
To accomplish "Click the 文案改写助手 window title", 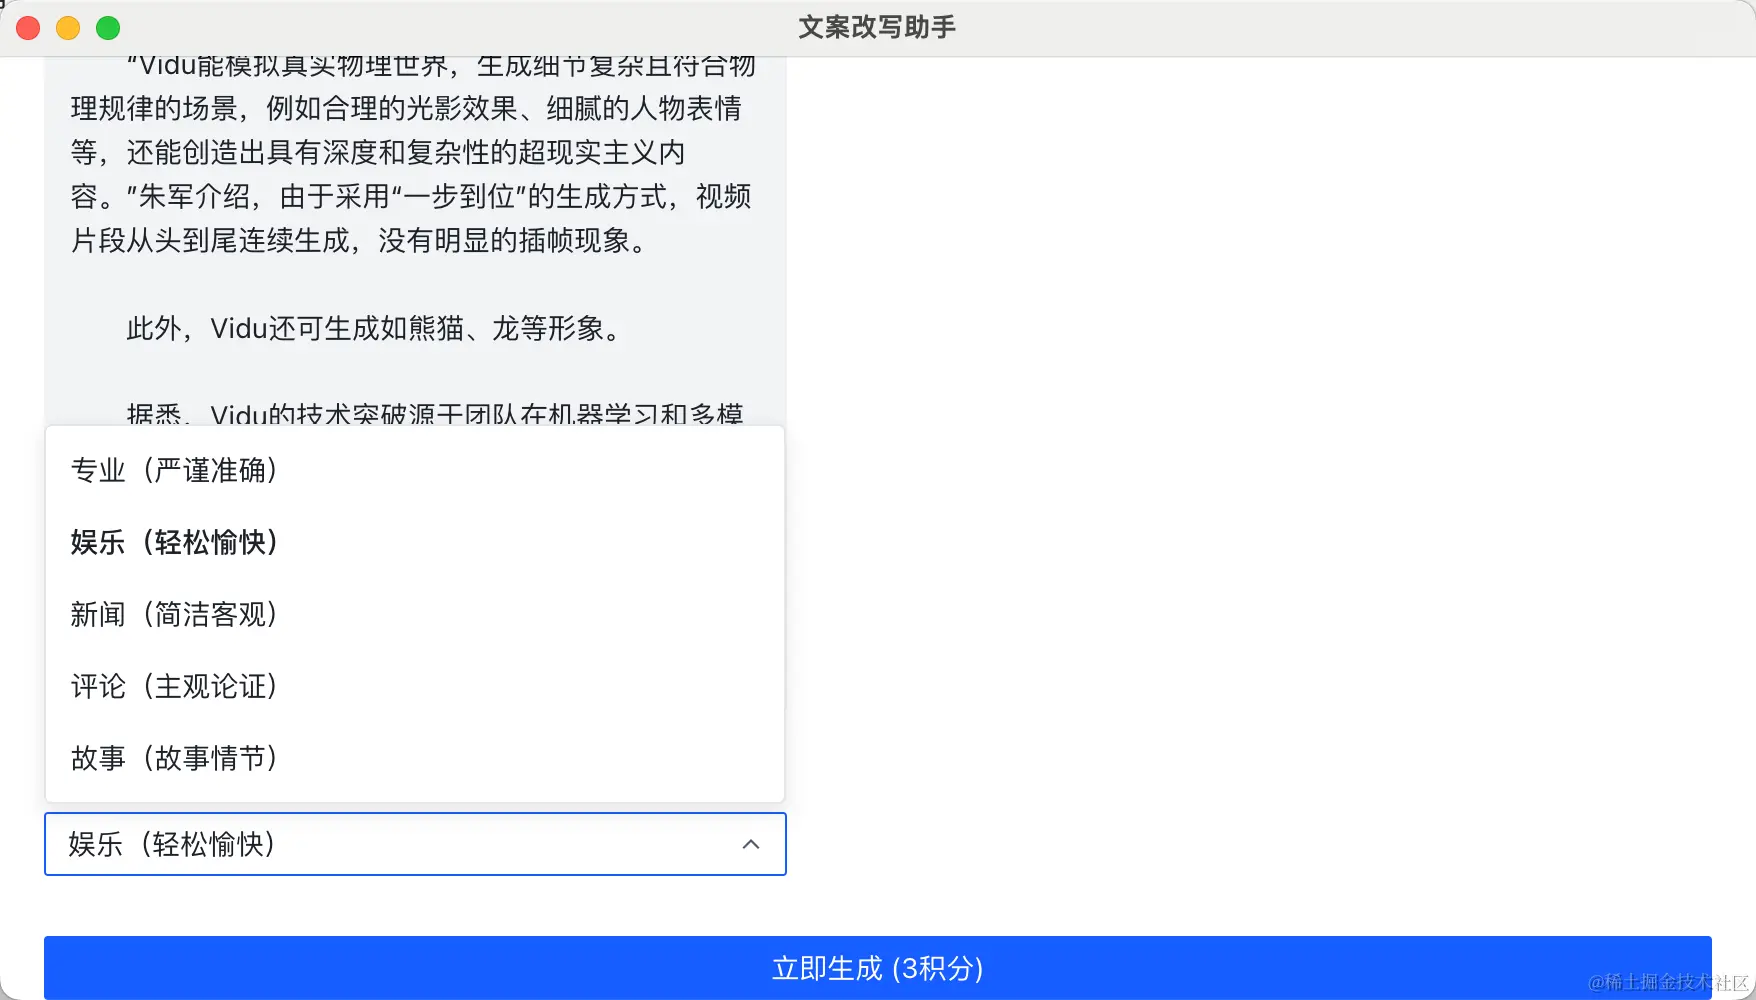I will coord(877,27).
